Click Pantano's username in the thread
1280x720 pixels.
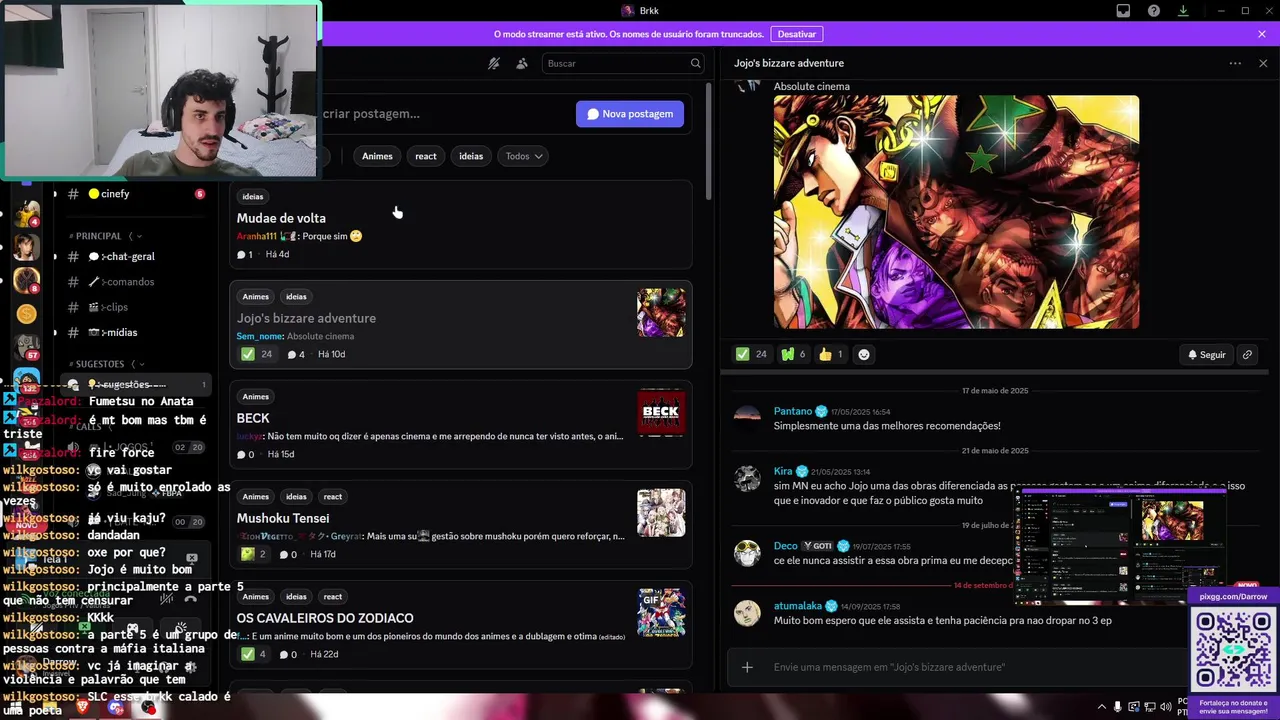click(x=793, y=411)
